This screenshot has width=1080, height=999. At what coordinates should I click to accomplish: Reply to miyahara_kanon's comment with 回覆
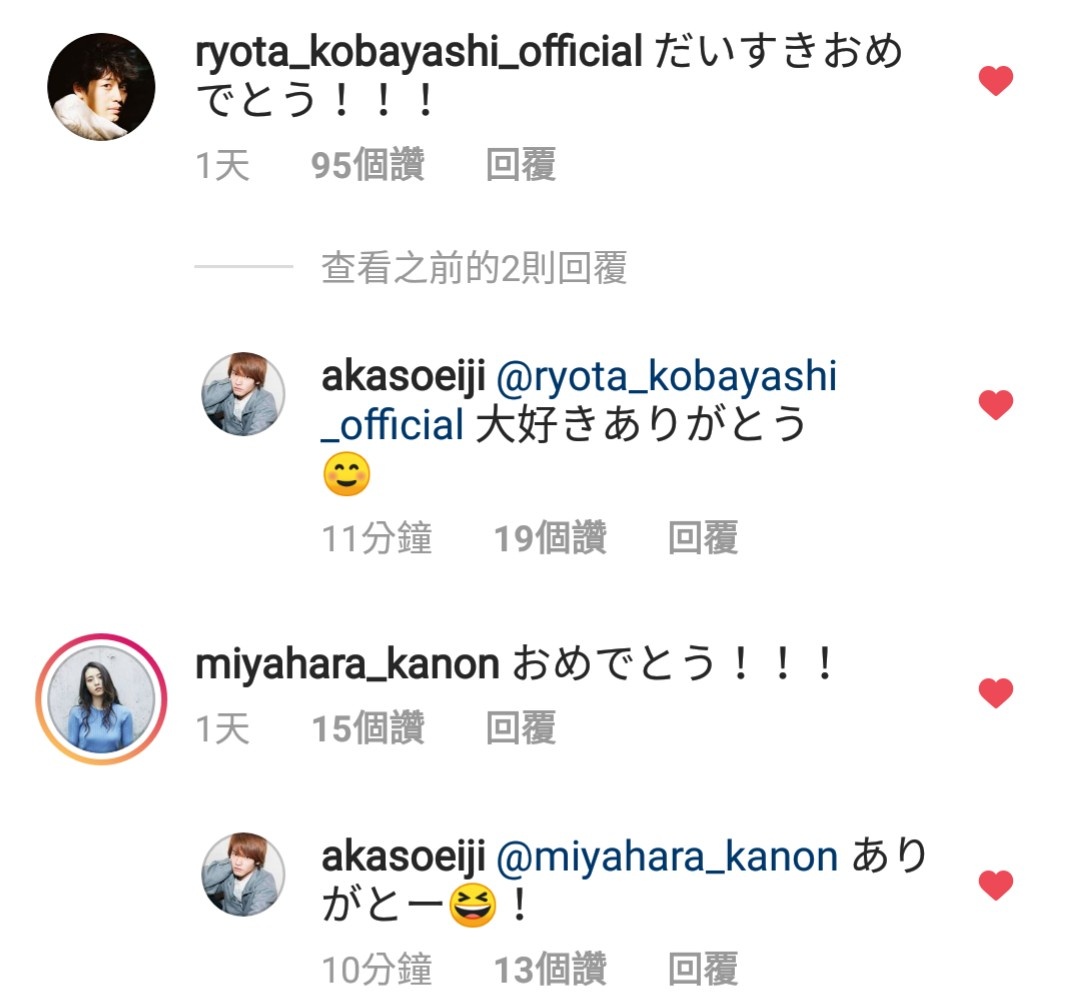coord(521,728)
